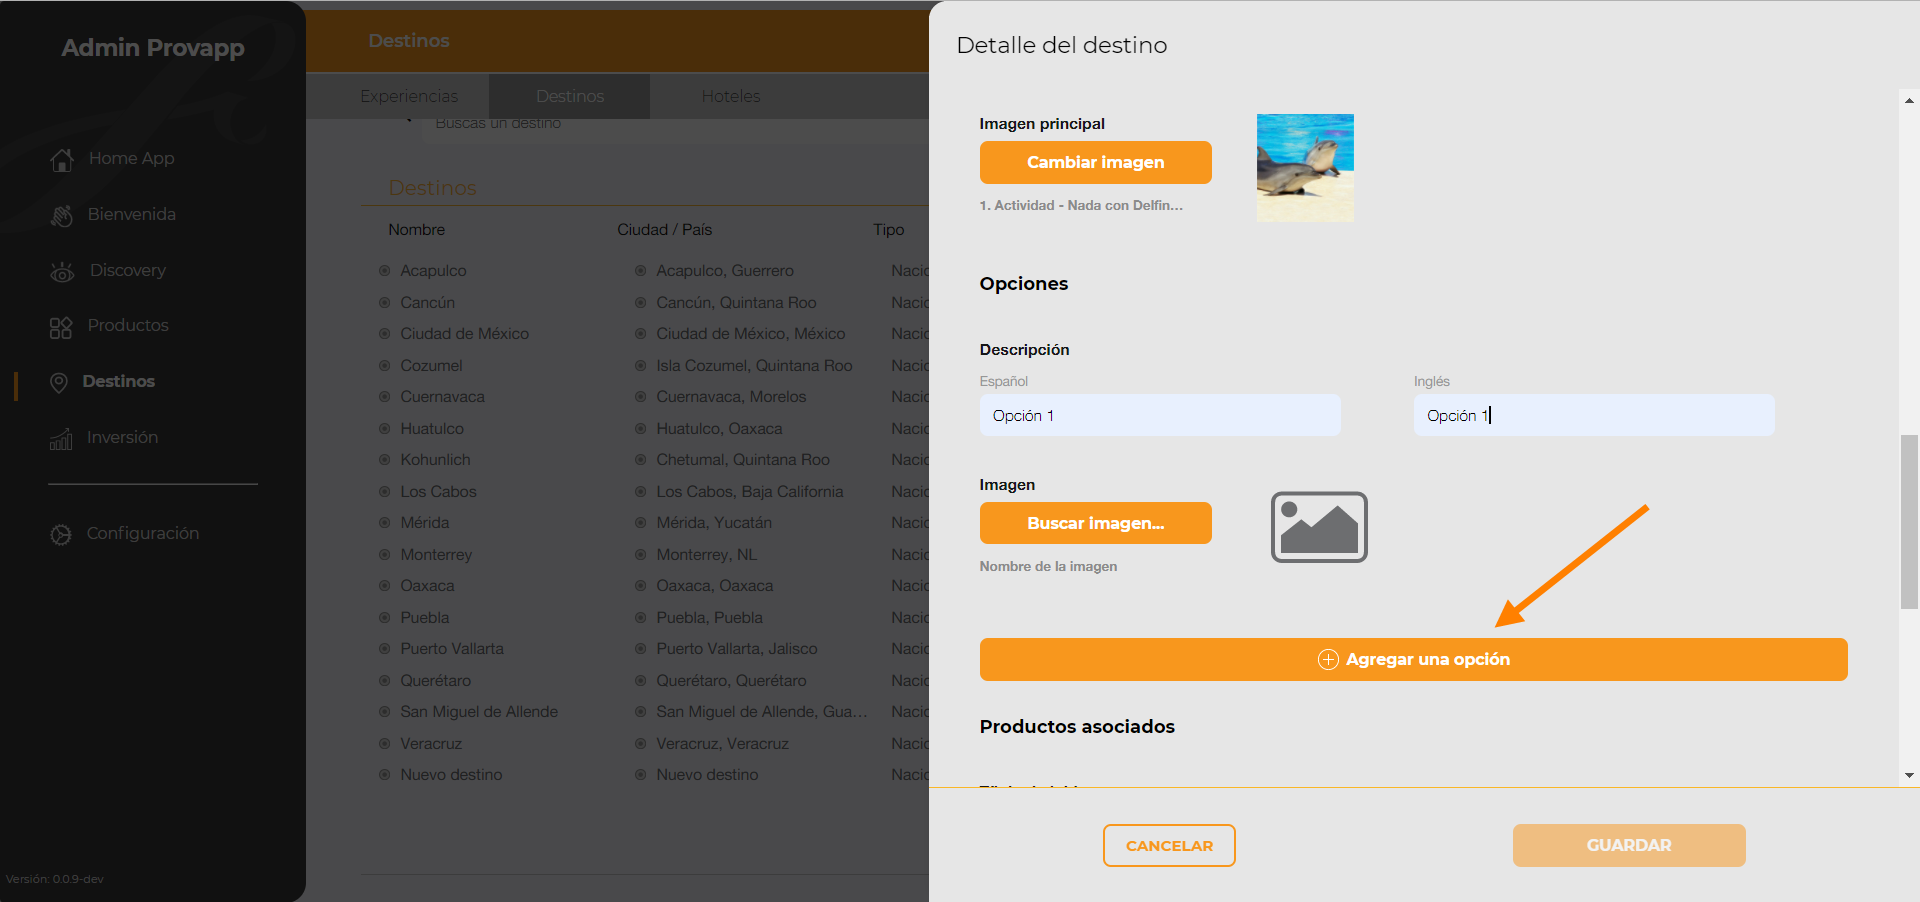This screenshot has width=1920, height=902.
Task: Switch to Experiencias tab
Action: (409, 96)
